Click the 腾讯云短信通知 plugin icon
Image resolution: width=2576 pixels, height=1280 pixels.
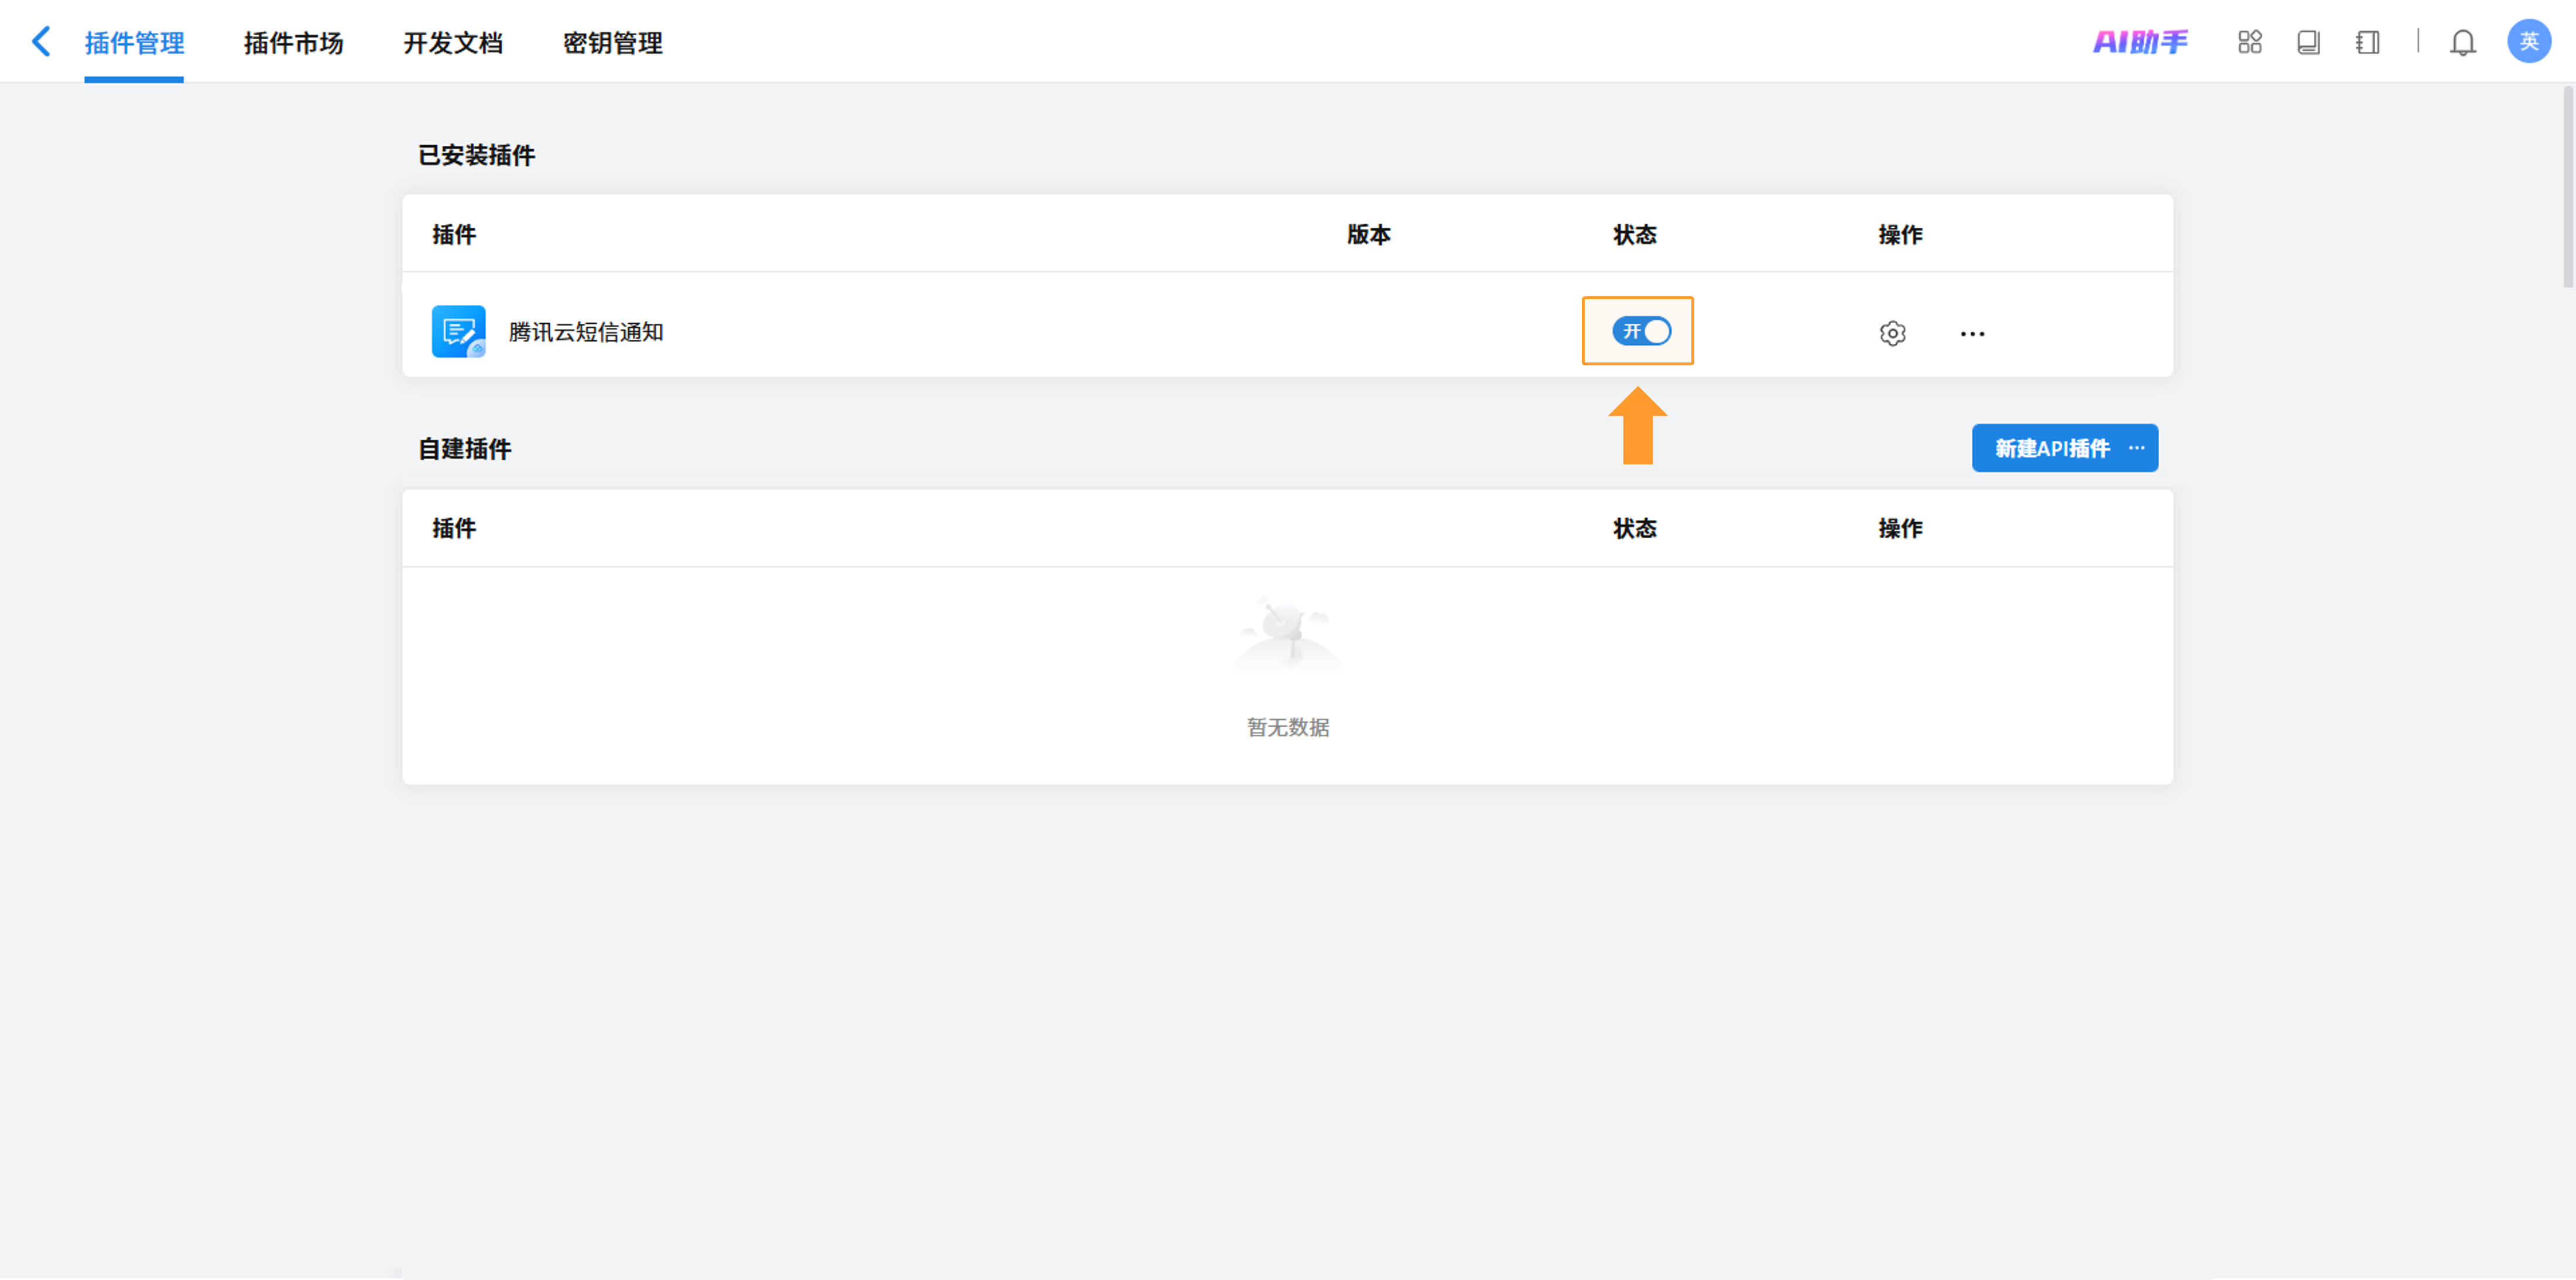(x=458, y=331)
